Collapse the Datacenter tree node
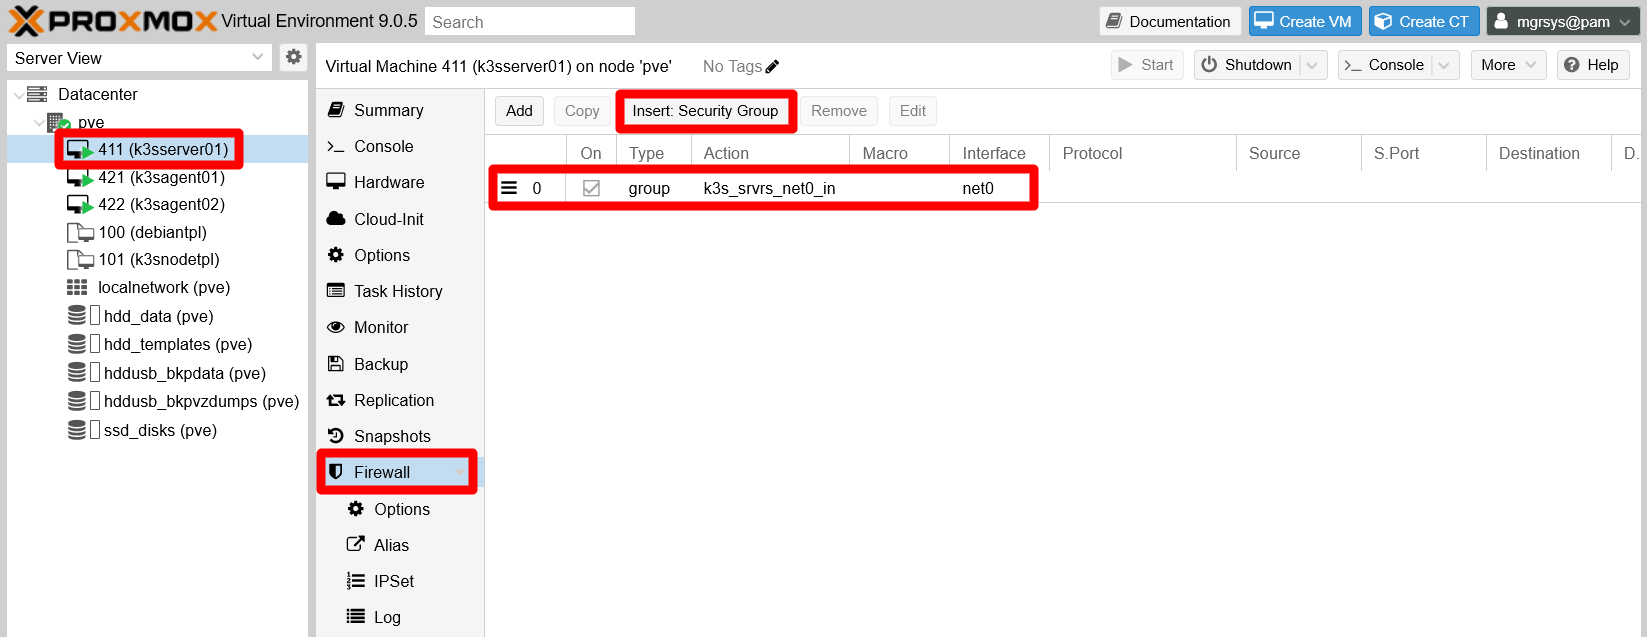1647x637 pixels. coord(19,95)
